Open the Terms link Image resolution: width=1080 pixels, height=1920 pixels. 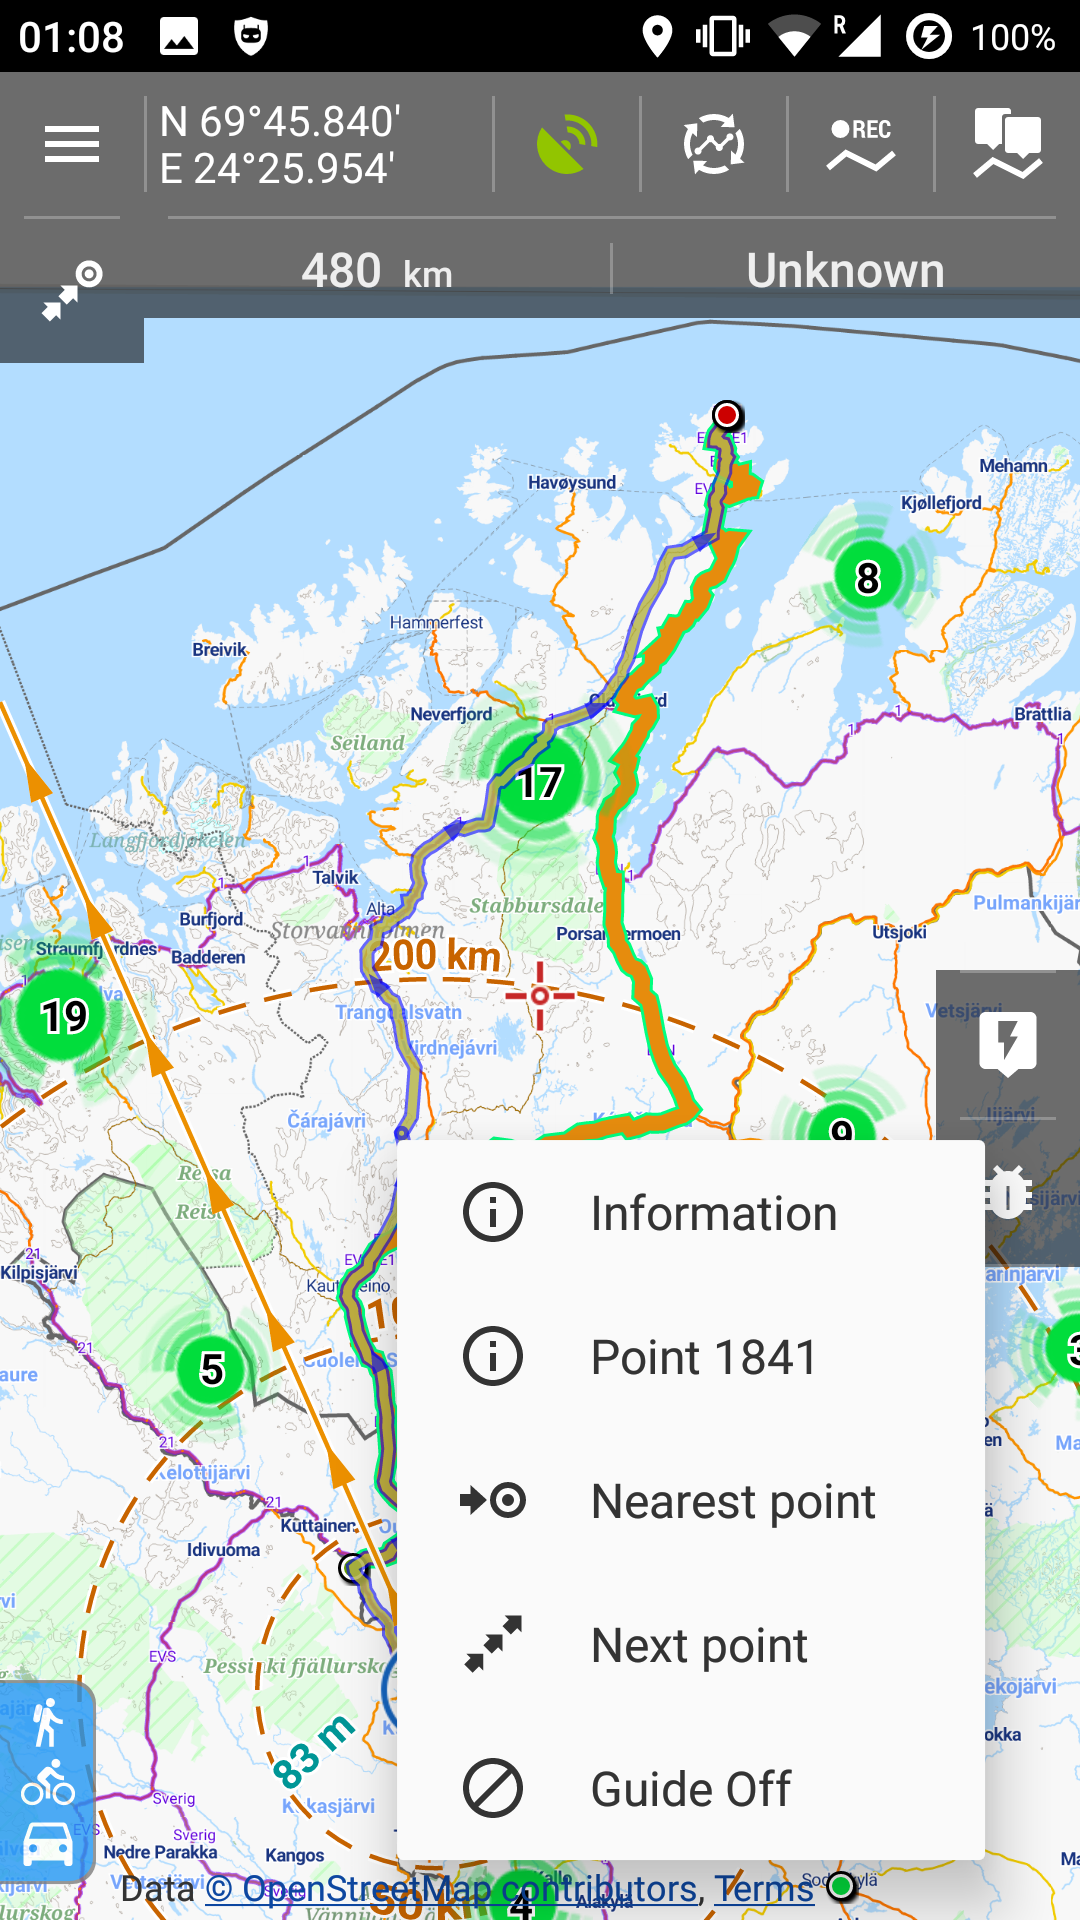point(764,1889)
